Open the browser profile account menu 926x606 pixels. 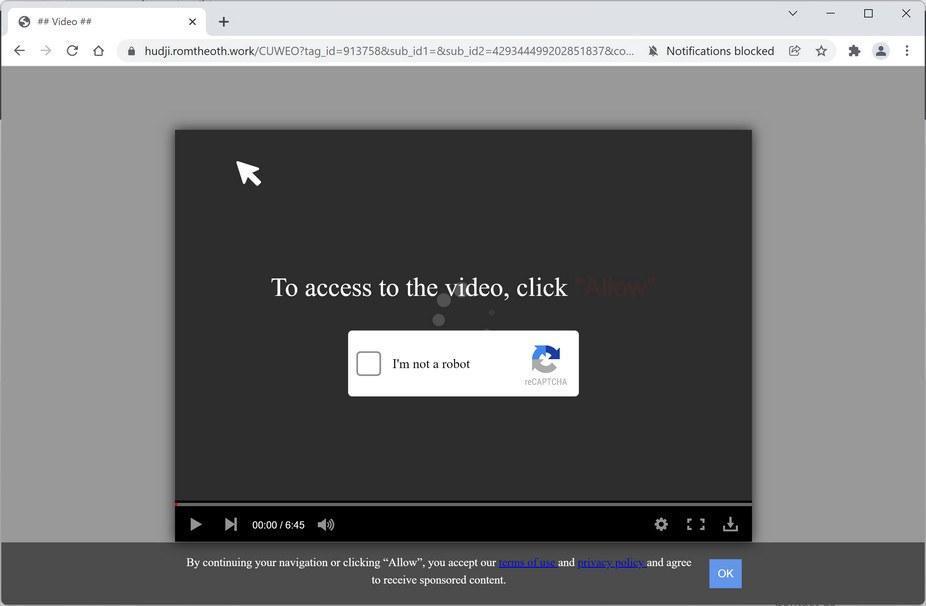pyautogui.click(x=880, y=50)
